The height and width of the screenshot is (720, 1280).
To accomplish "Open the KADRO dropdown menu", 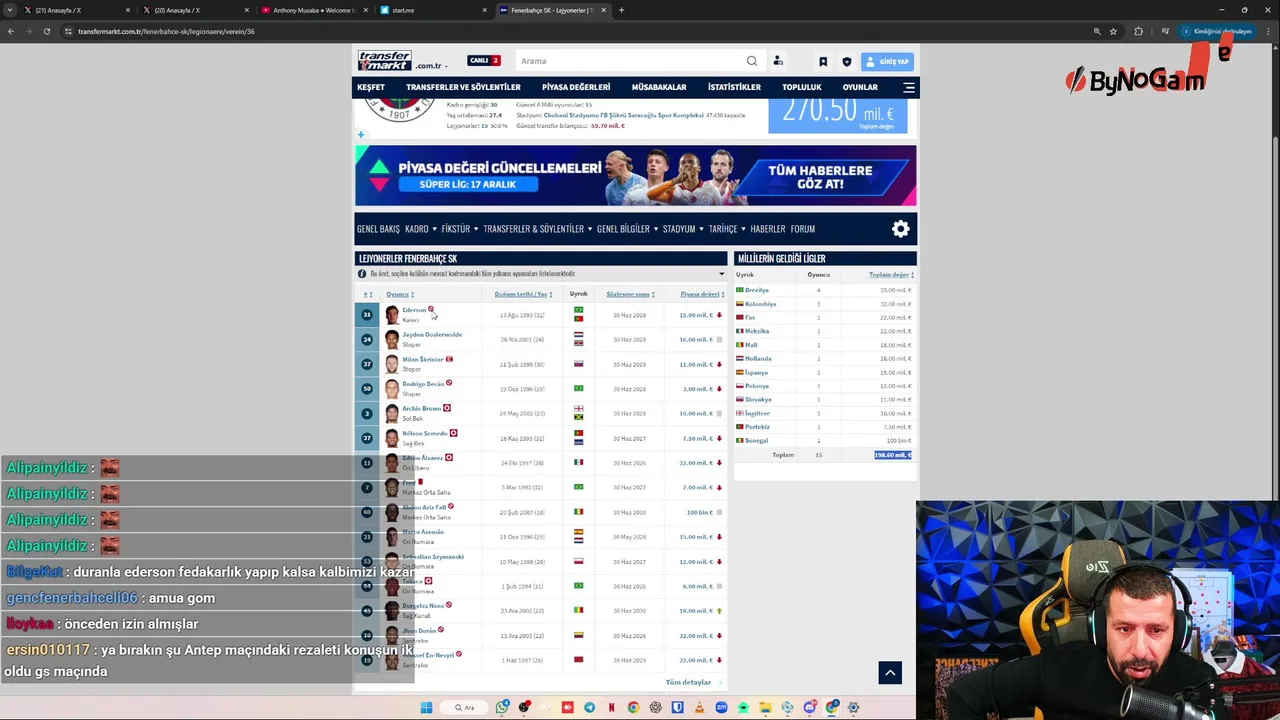I will tap(421, 229).
